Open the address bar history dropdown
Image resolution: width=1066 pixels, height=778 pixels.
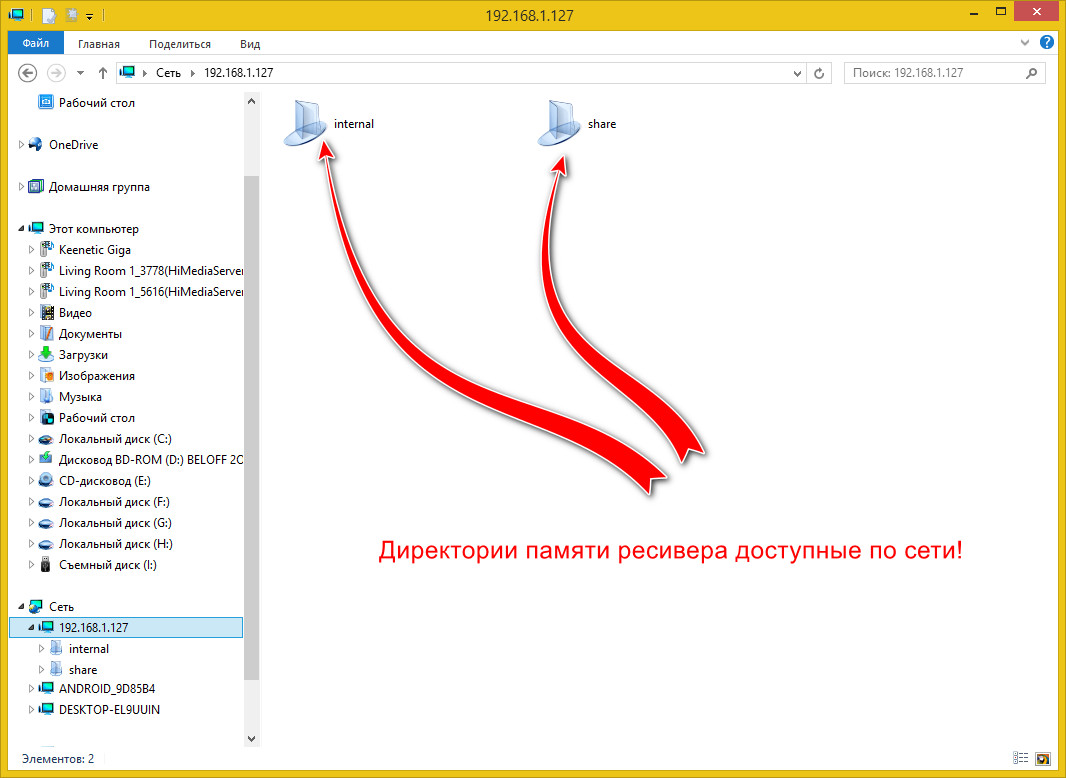pyautogui.click(x=797, y=73)
